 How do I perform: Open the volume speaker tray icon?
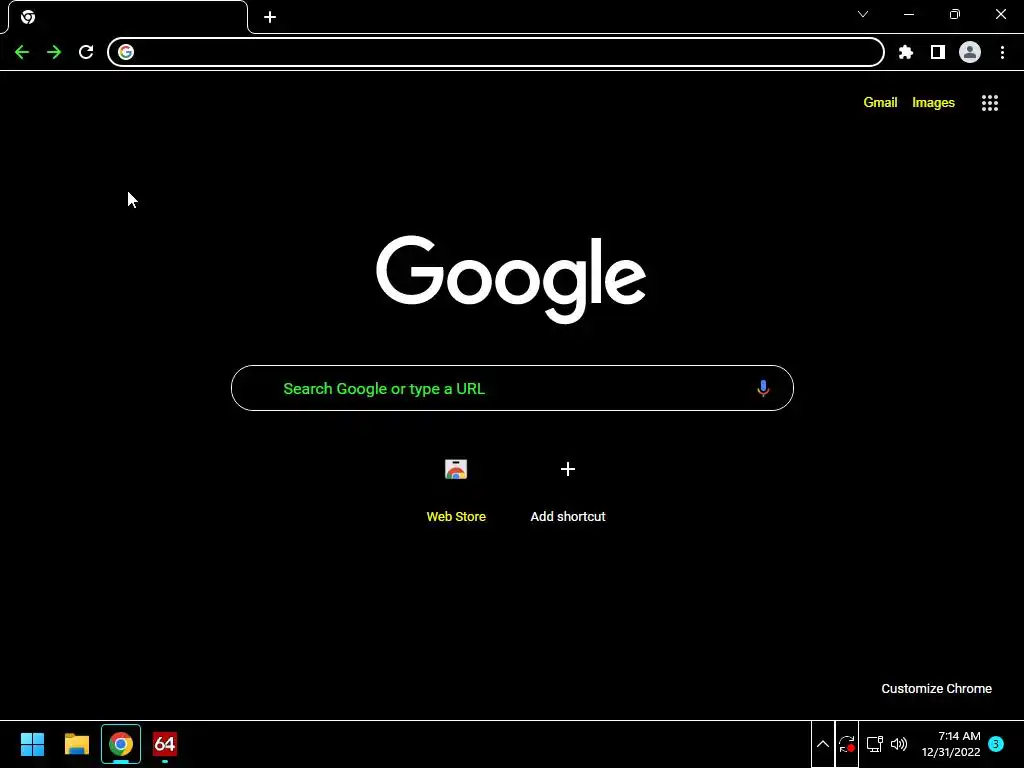point(899,744)
